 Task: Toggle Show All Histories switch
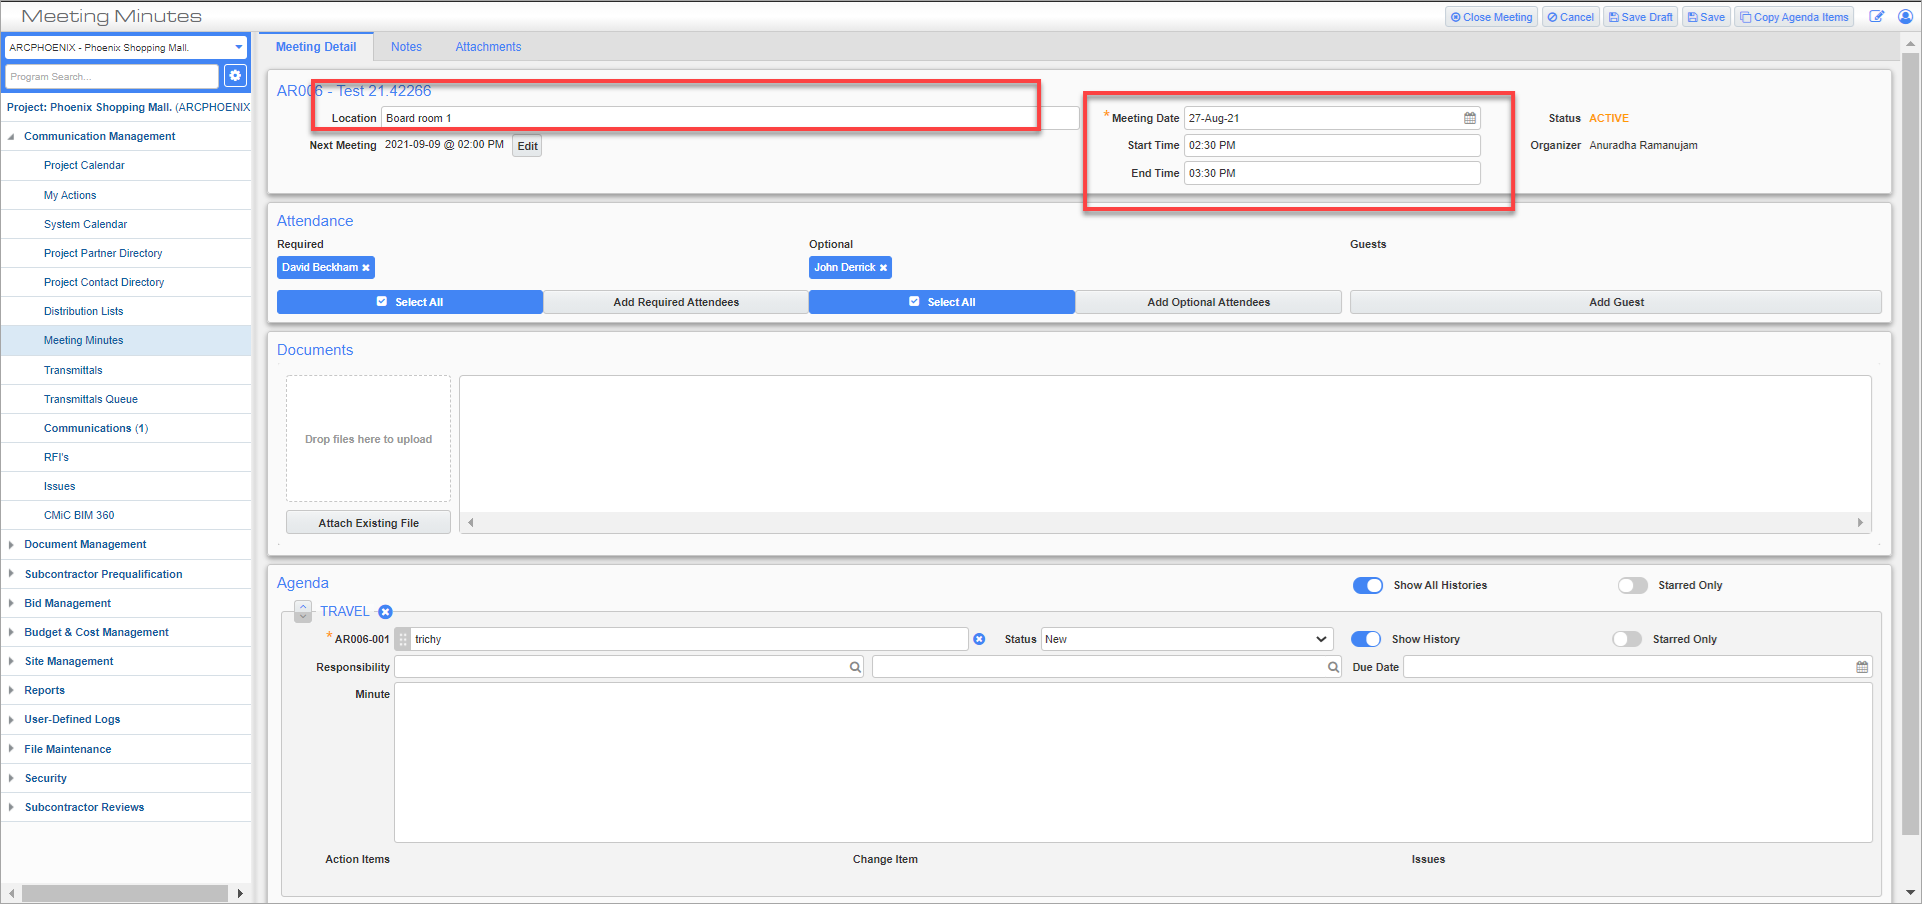tap(1367, 586)
